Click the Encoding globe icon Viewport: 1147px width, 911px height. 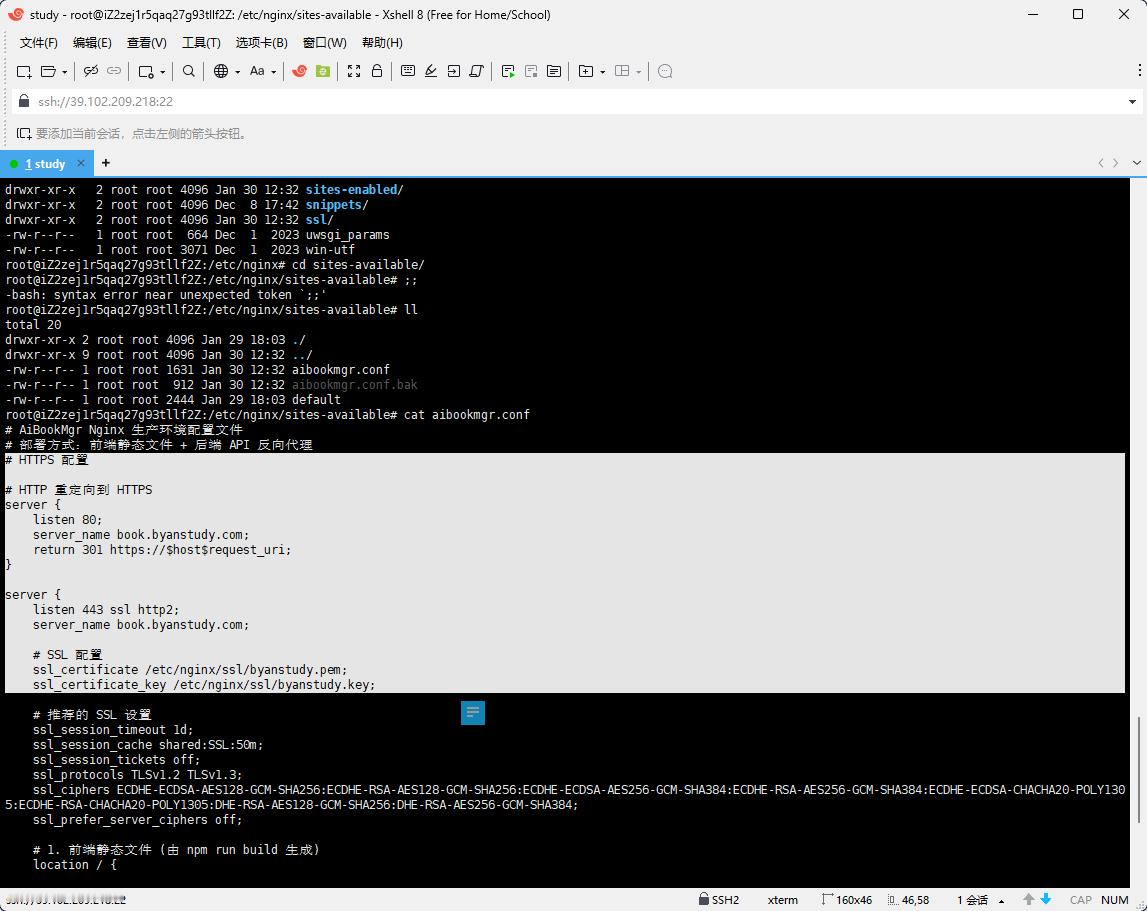tap(221, 71)
